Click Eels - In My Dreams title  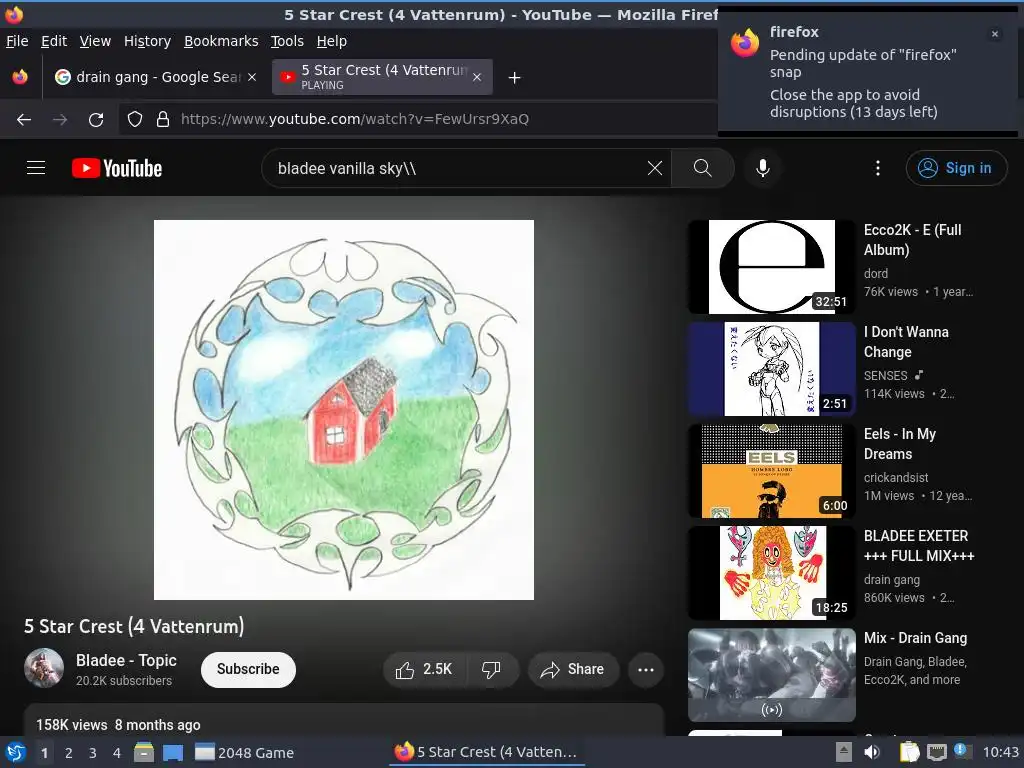900,443
